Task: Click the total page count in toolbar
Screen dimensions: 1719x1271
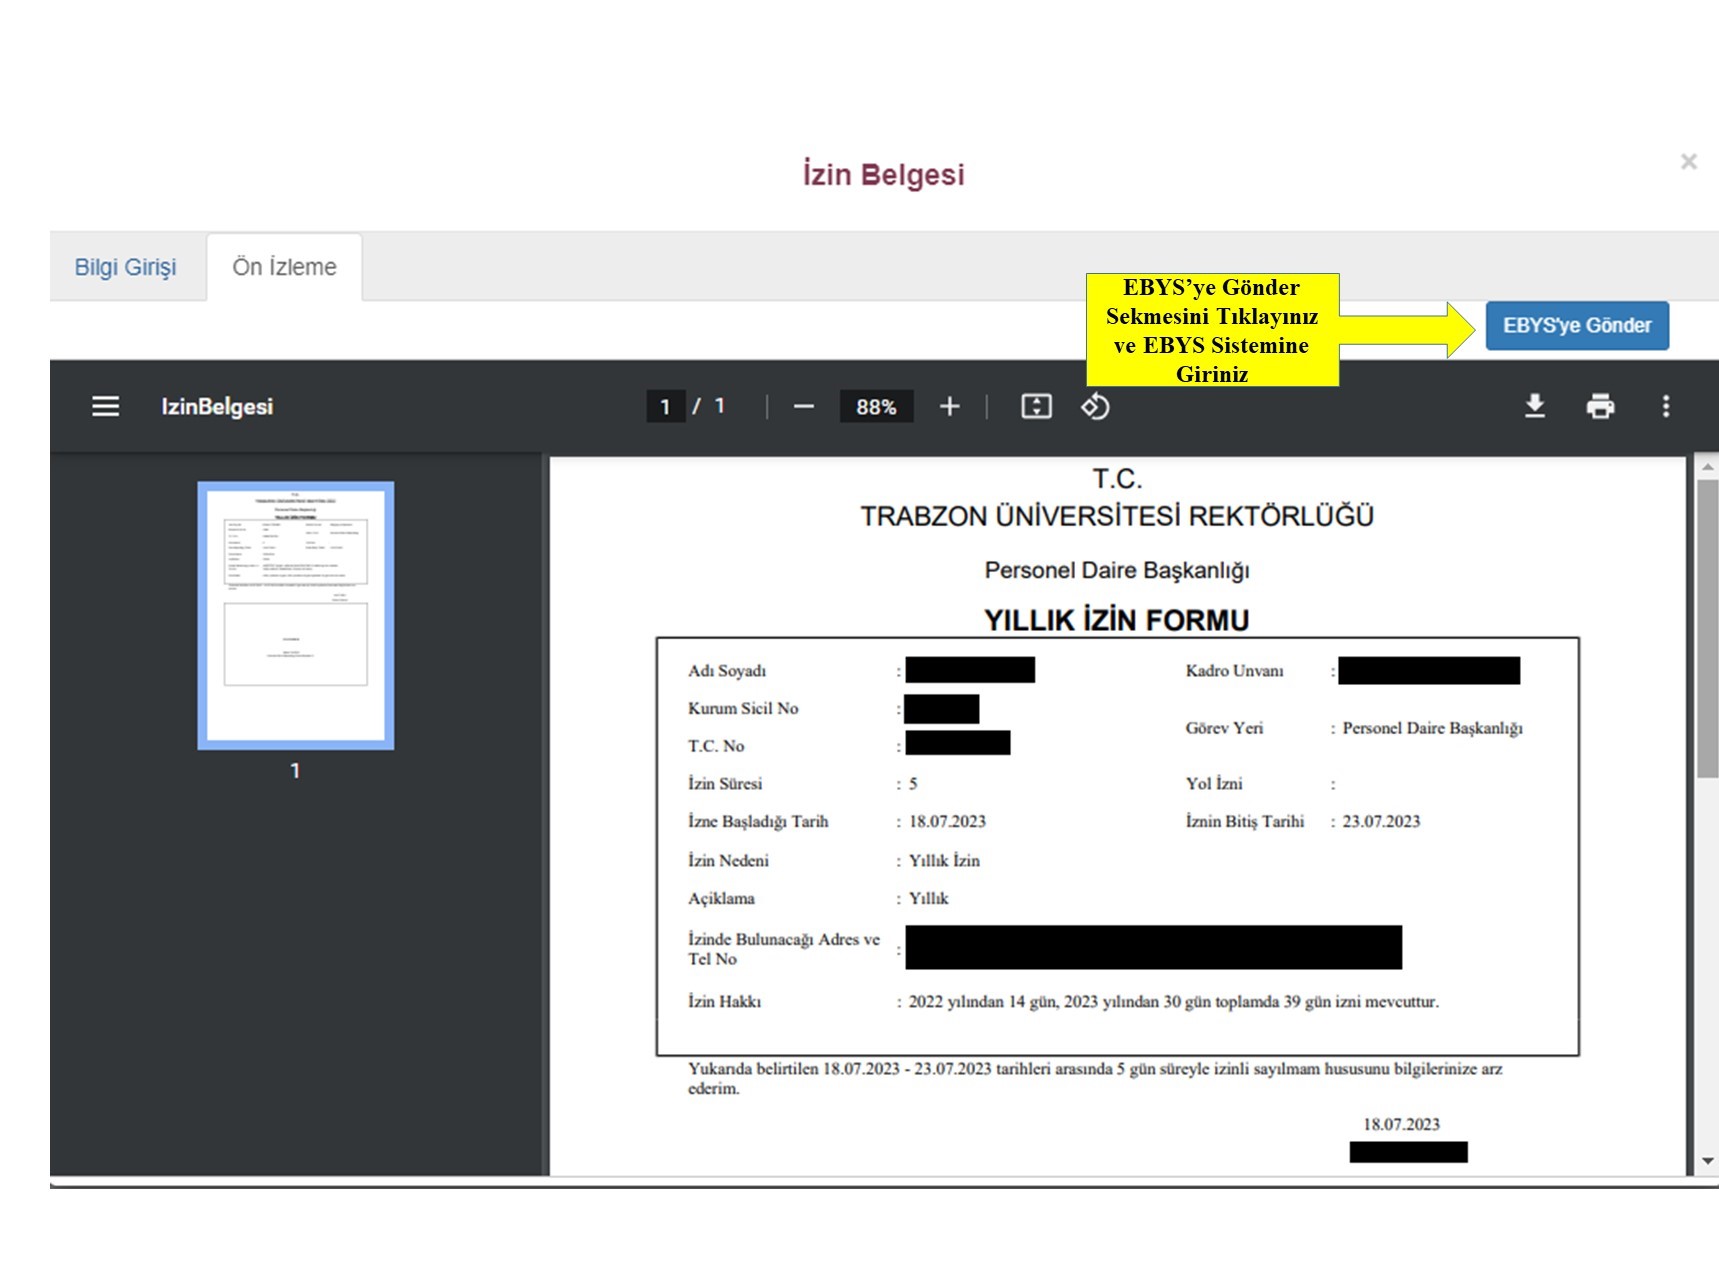Action: [x=719, y=406]
